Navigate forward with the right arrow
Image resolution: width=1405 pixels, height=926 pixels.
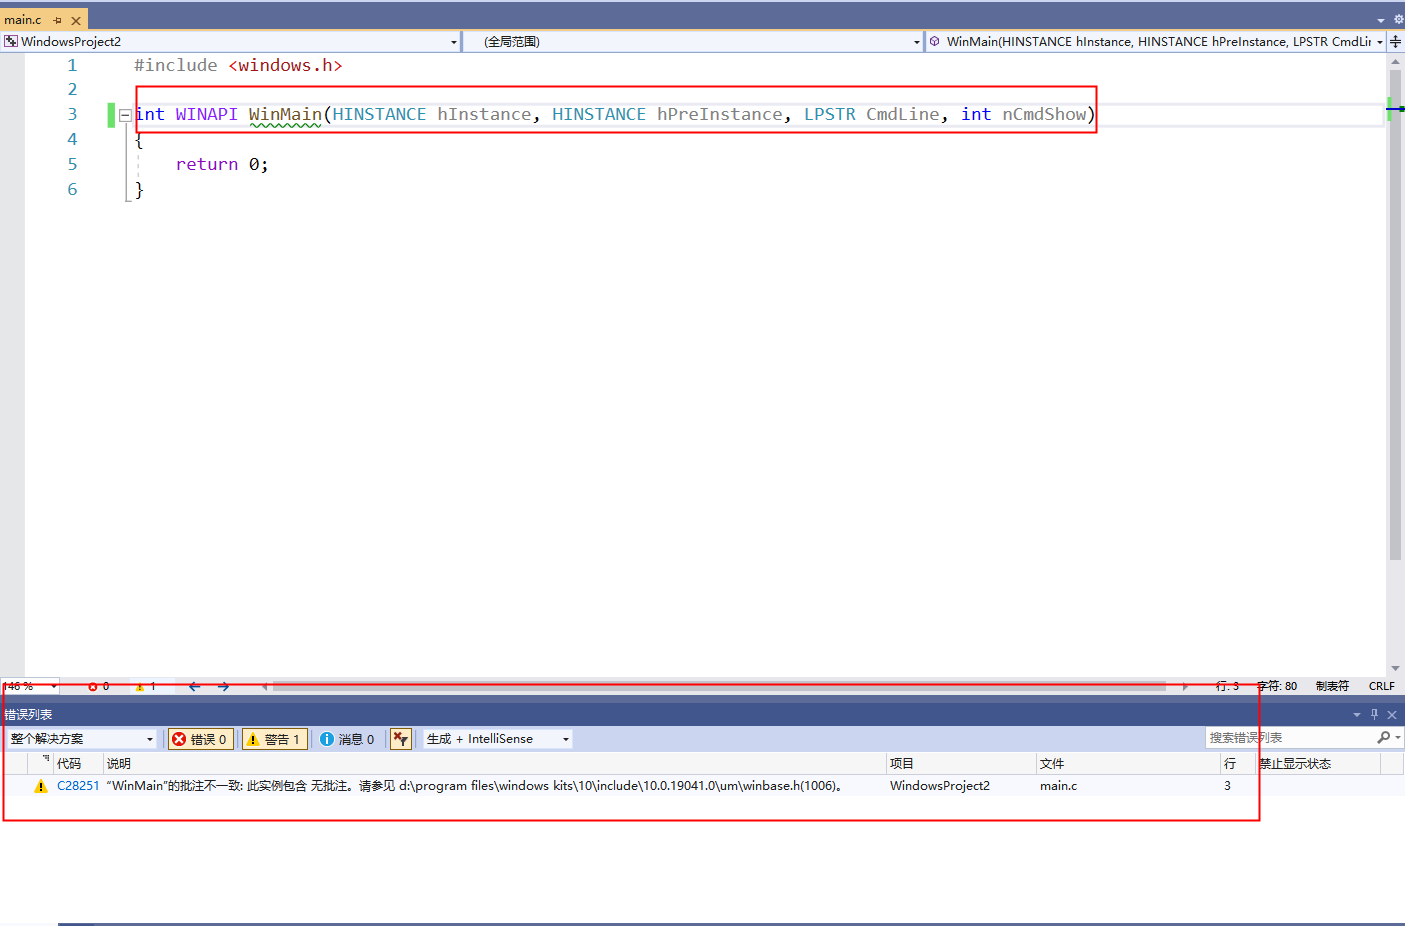tap(223, 686)
